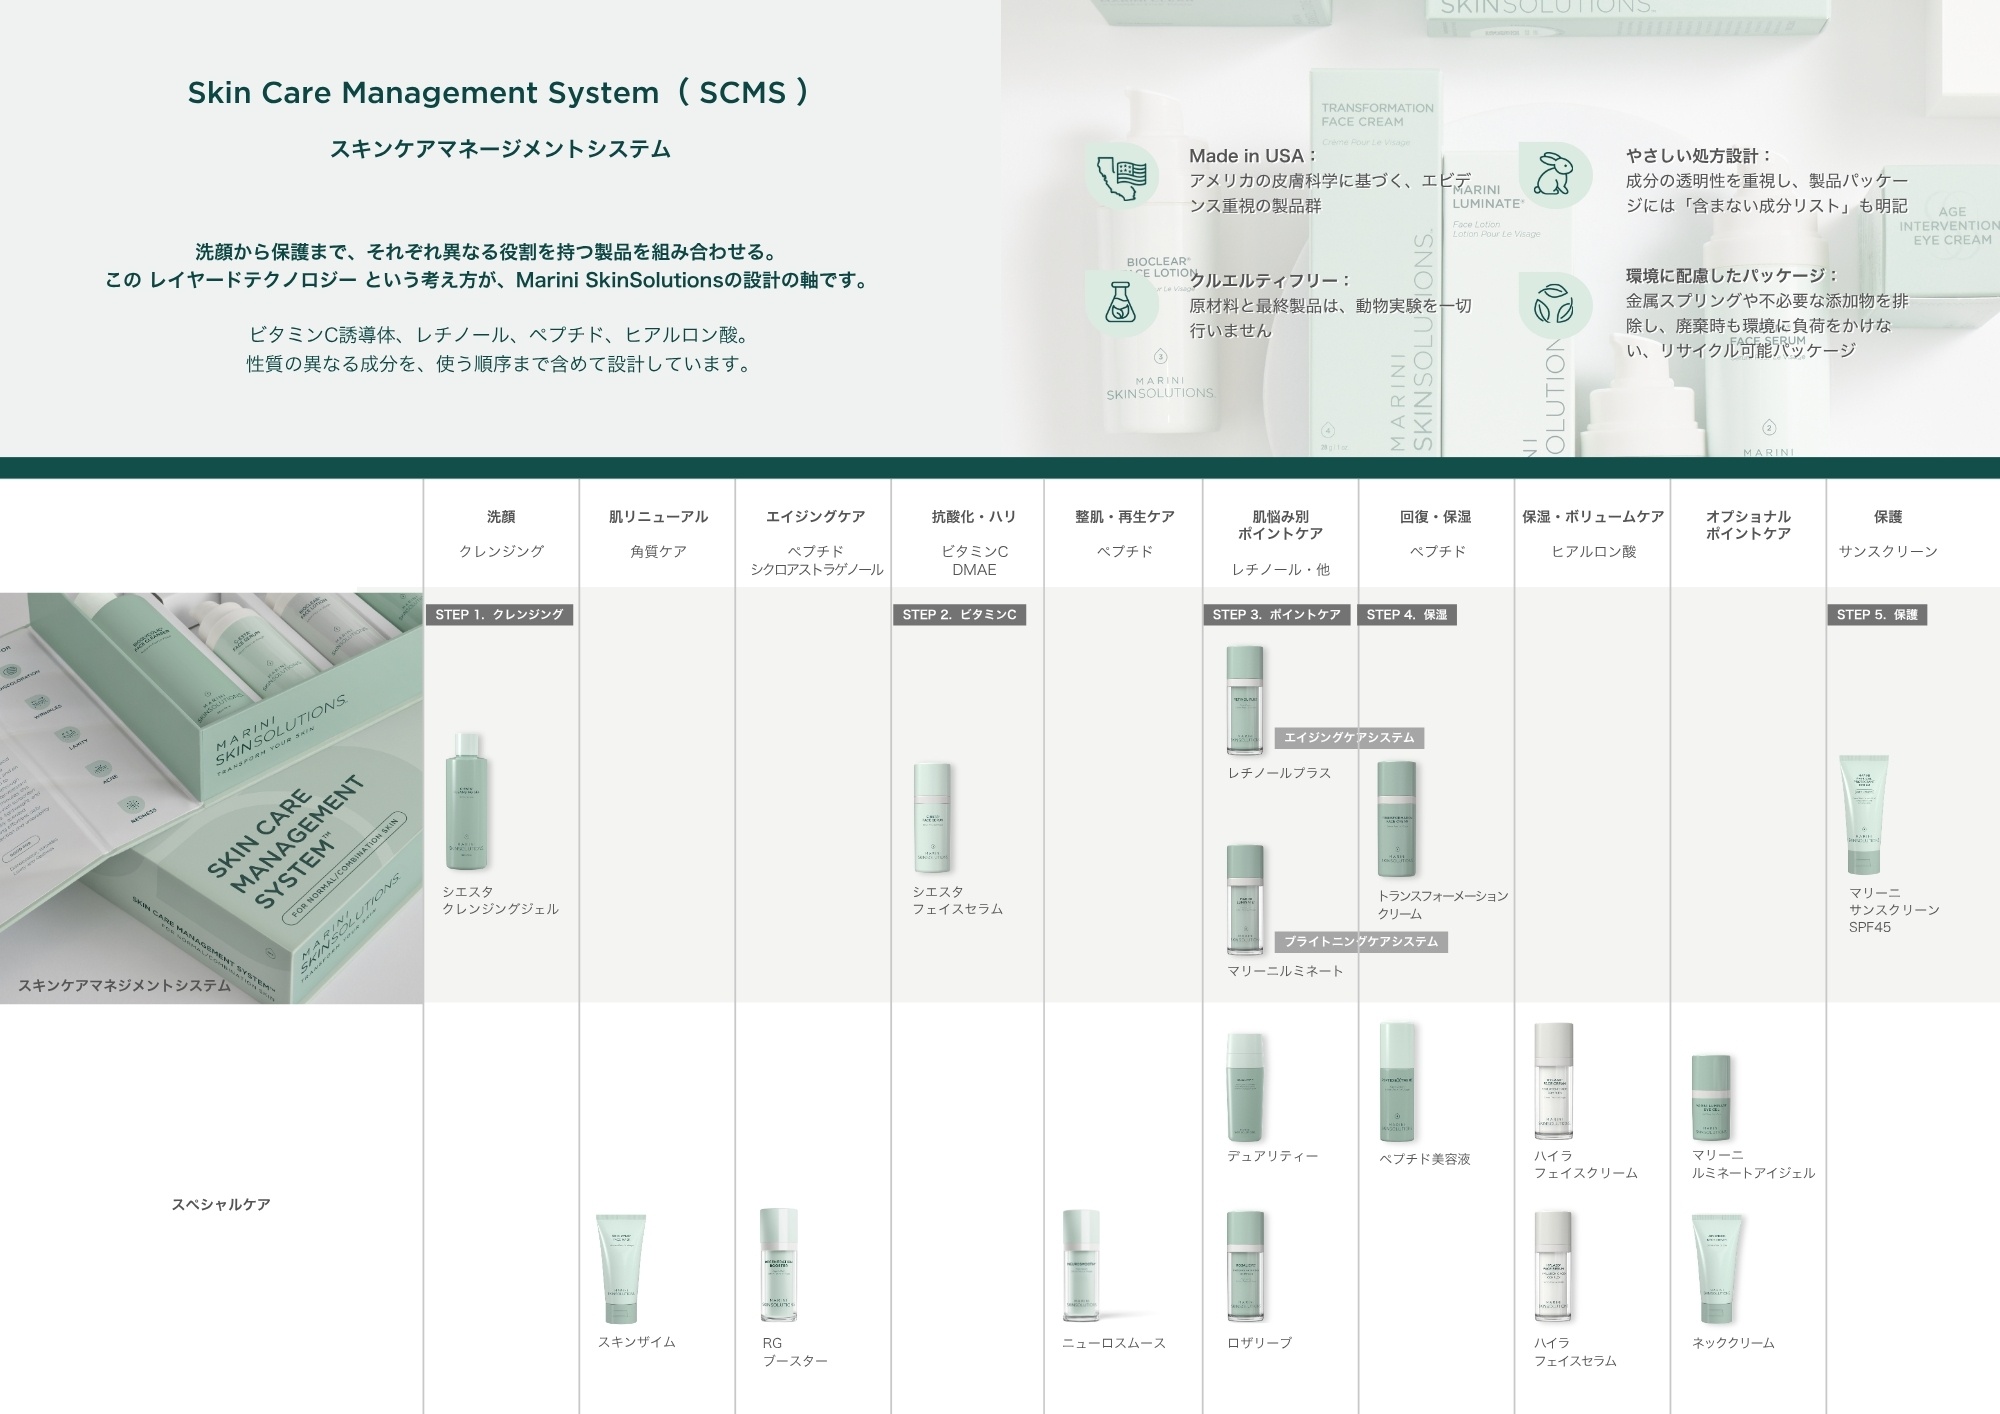Click the ブライトニングケアシステム tag

click(1361, 942)
